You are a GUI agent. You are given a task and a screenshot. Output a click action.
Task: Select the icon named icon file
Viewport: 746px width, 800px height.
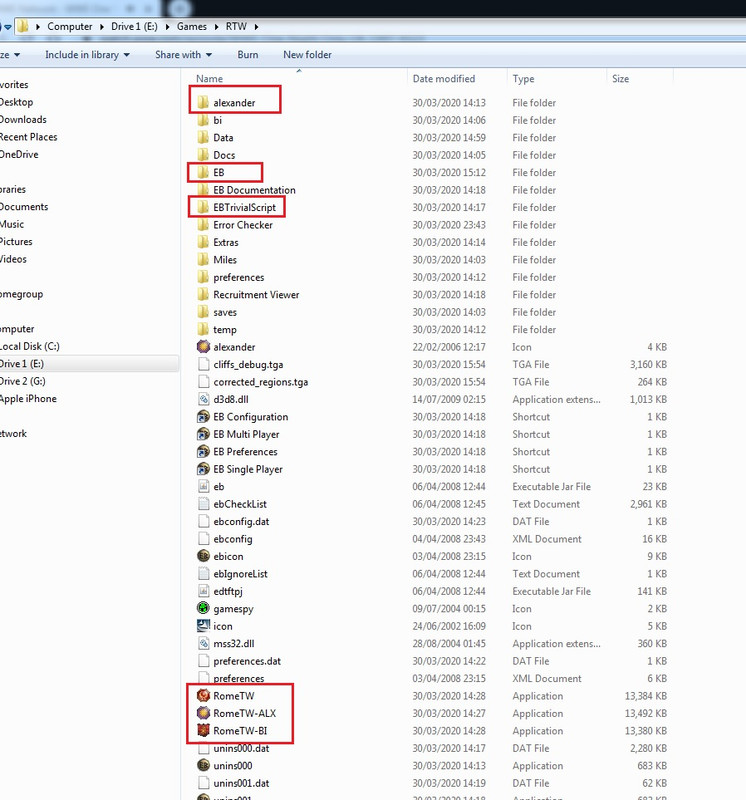[203, 626]
